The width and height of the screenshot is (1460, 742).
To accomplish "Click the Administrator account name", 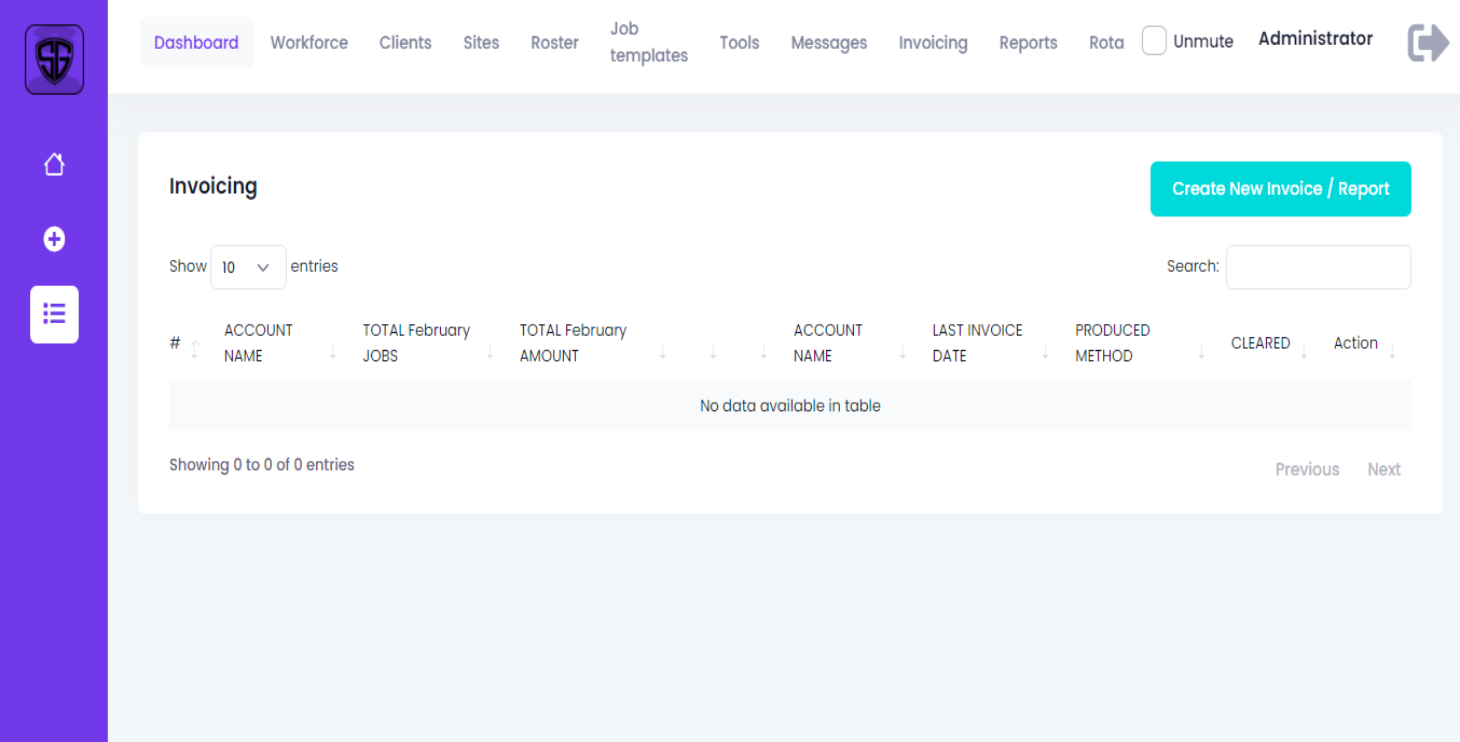I will [x=1315, y=39].
